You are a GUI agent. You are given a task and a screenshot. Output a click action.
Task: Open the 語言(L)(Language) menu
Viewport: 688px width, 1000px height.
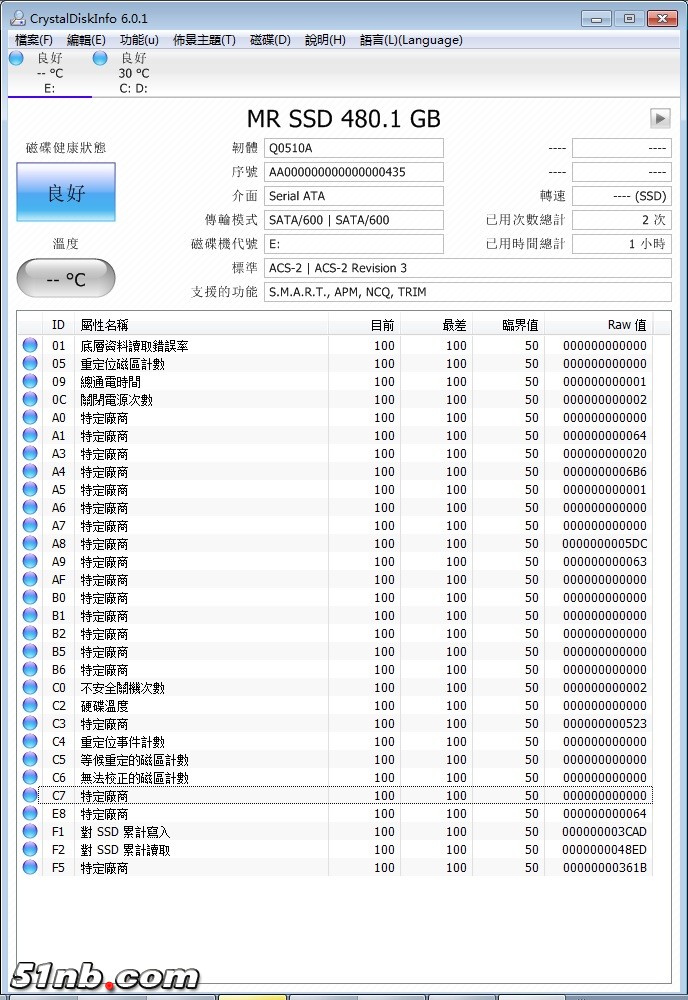[x=411, y=40]
